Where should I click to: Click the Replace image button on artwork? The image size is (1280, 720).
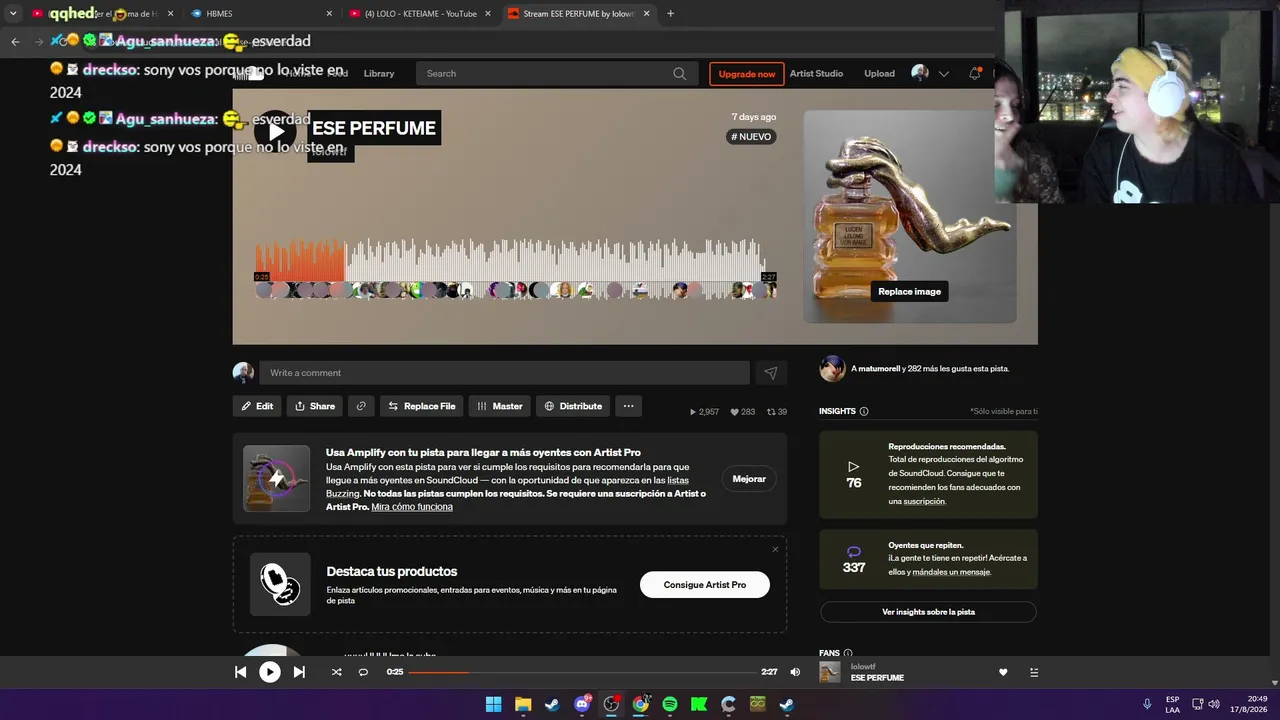[x=909, y=291]
